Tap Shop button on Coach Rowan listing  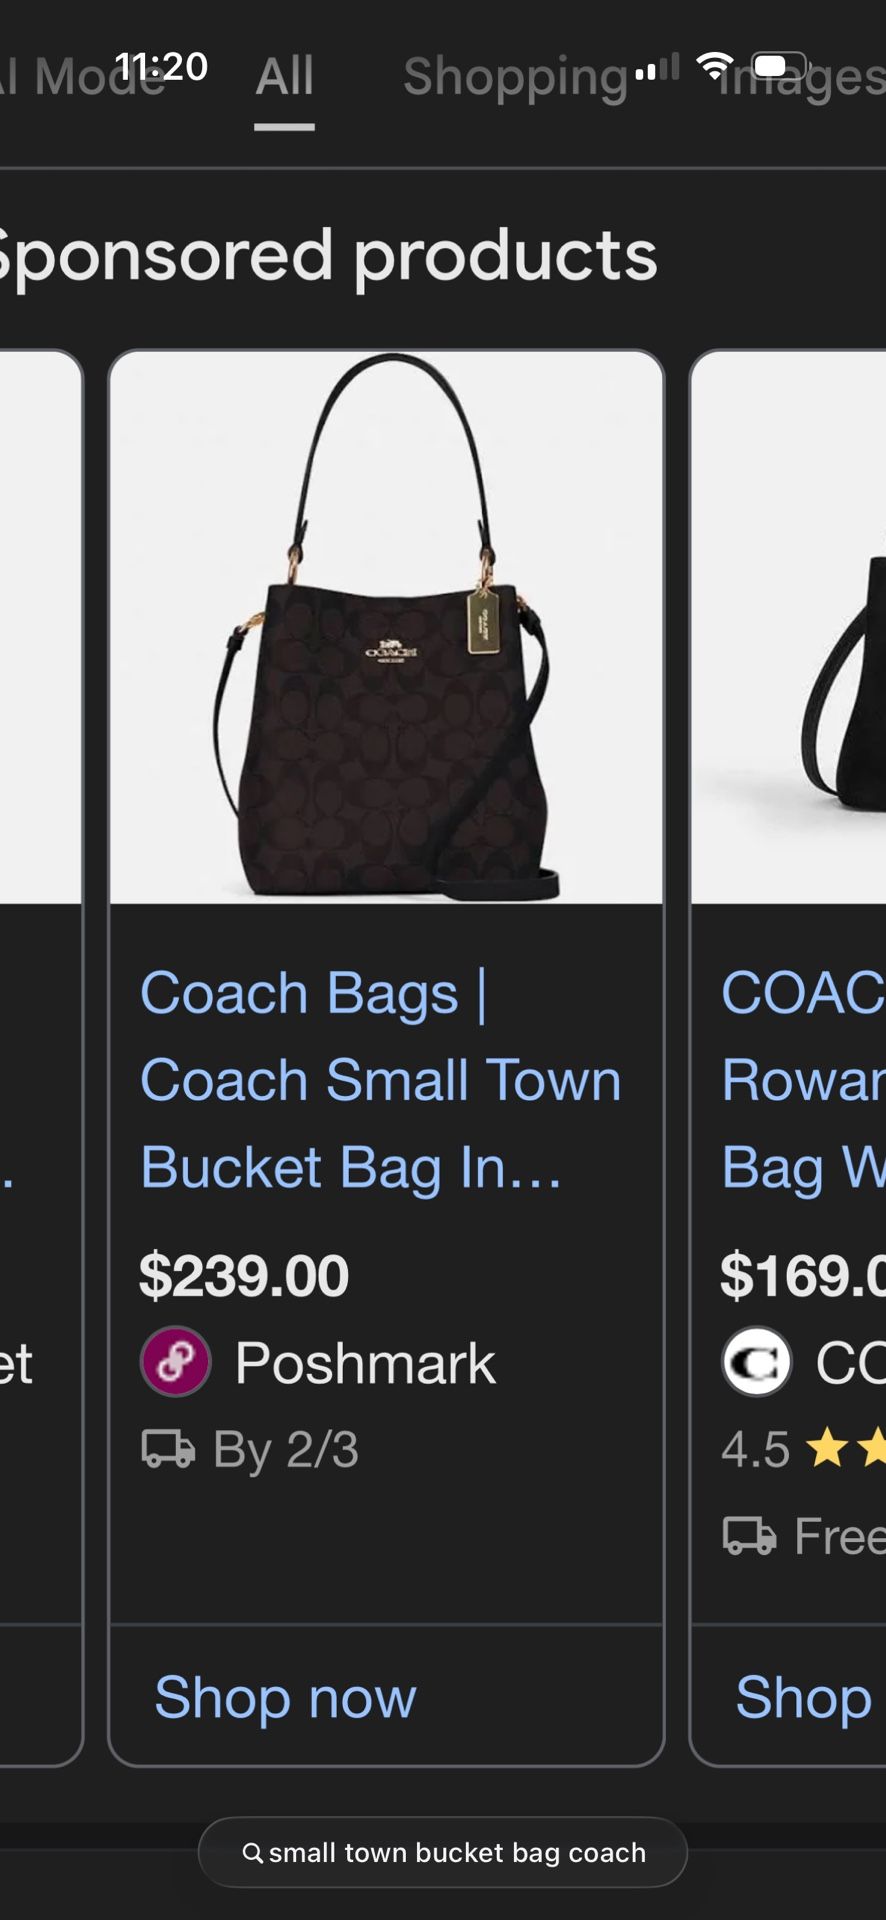pyautogui.click(x=804, y=1698)
